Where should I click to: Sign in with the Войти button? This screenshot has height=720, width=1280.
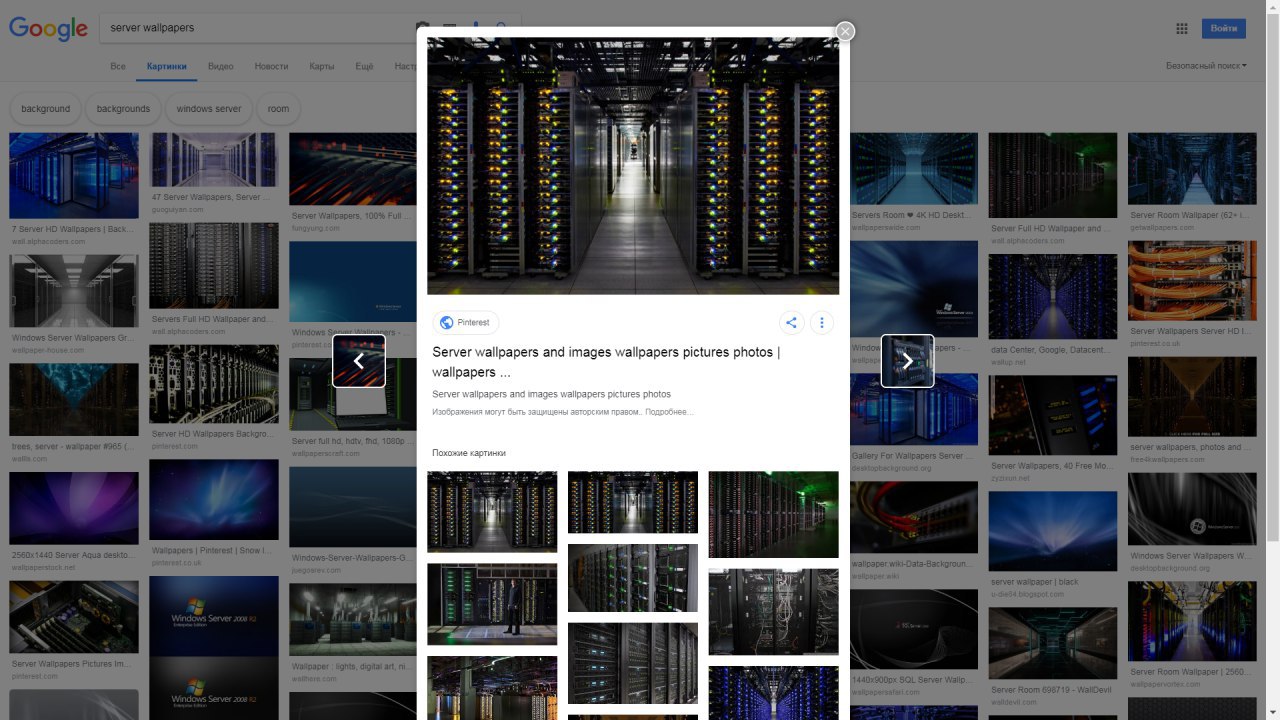pyautogui.click(x=1224, y=28)
